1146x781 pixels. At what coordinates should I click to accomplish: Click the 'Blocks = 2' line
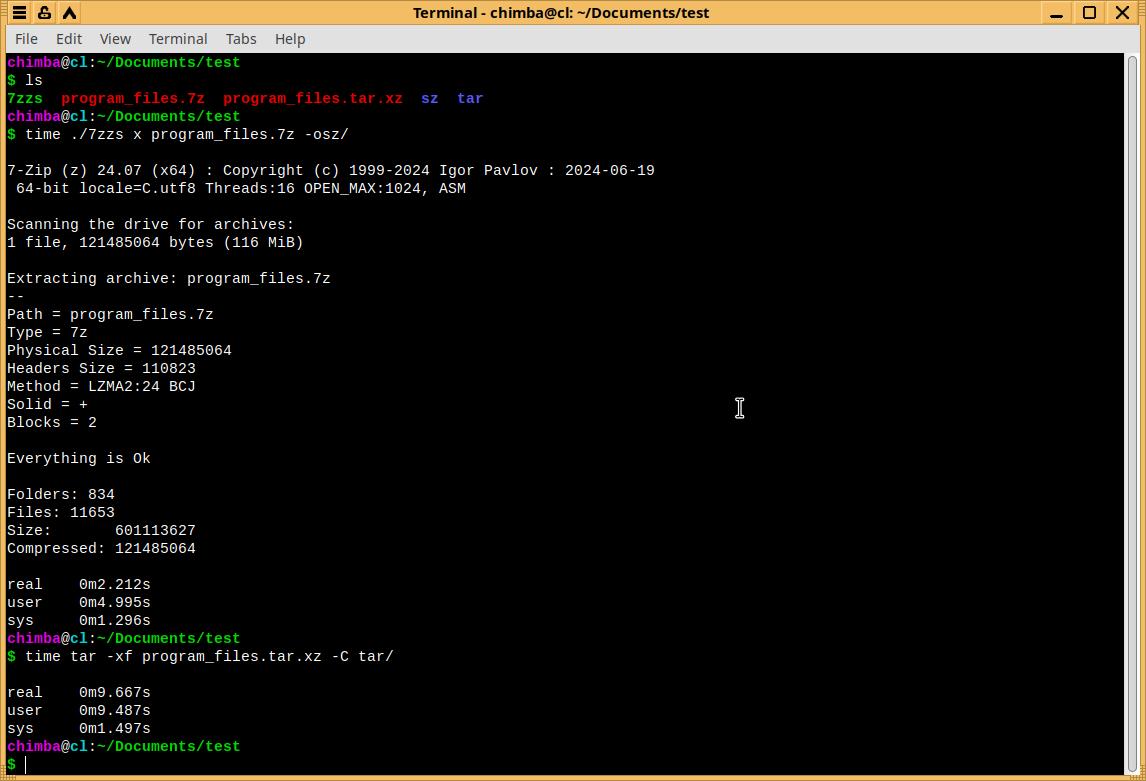click(52, 422)
